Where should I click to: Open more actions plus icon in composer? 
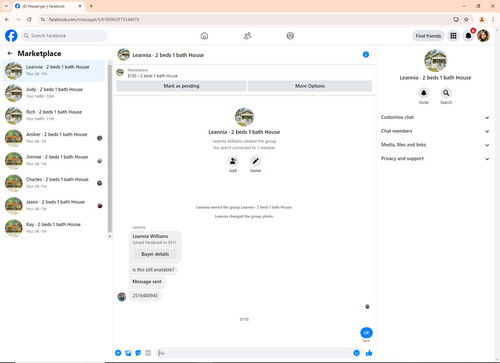(x=118, y=353)
